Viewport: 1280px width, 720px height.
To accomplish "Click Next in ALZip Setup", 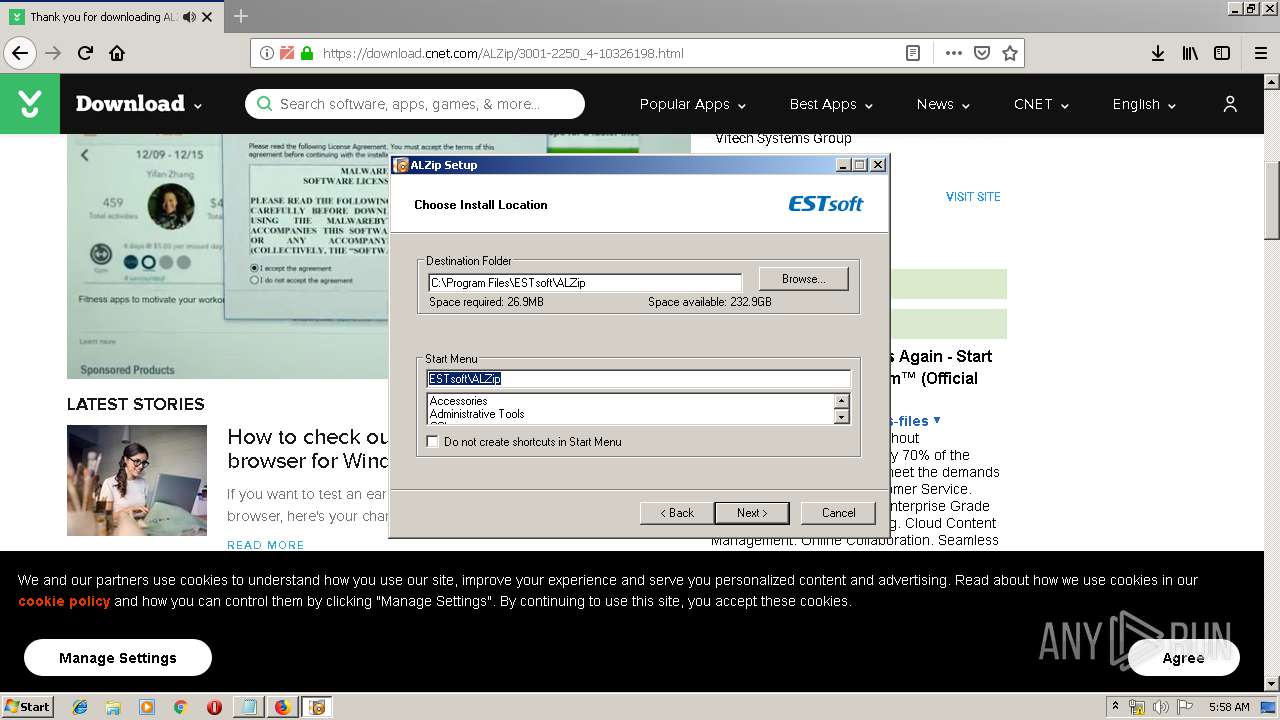I will tap(752, 513).
